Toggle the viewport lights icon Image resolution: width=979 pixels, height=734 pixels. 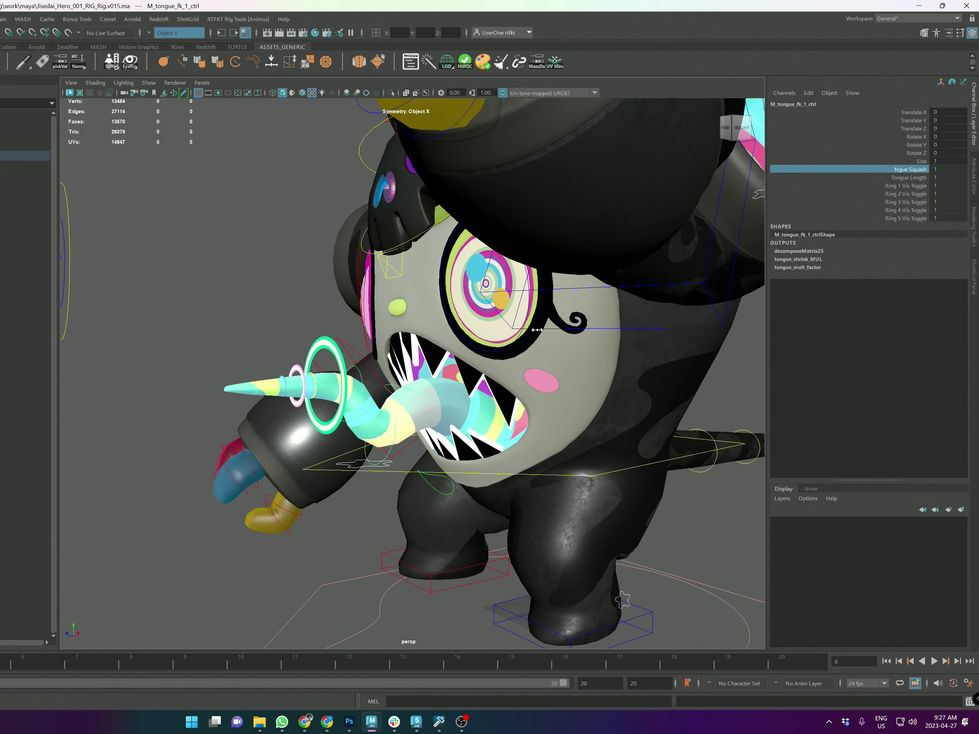click(322, 92)
